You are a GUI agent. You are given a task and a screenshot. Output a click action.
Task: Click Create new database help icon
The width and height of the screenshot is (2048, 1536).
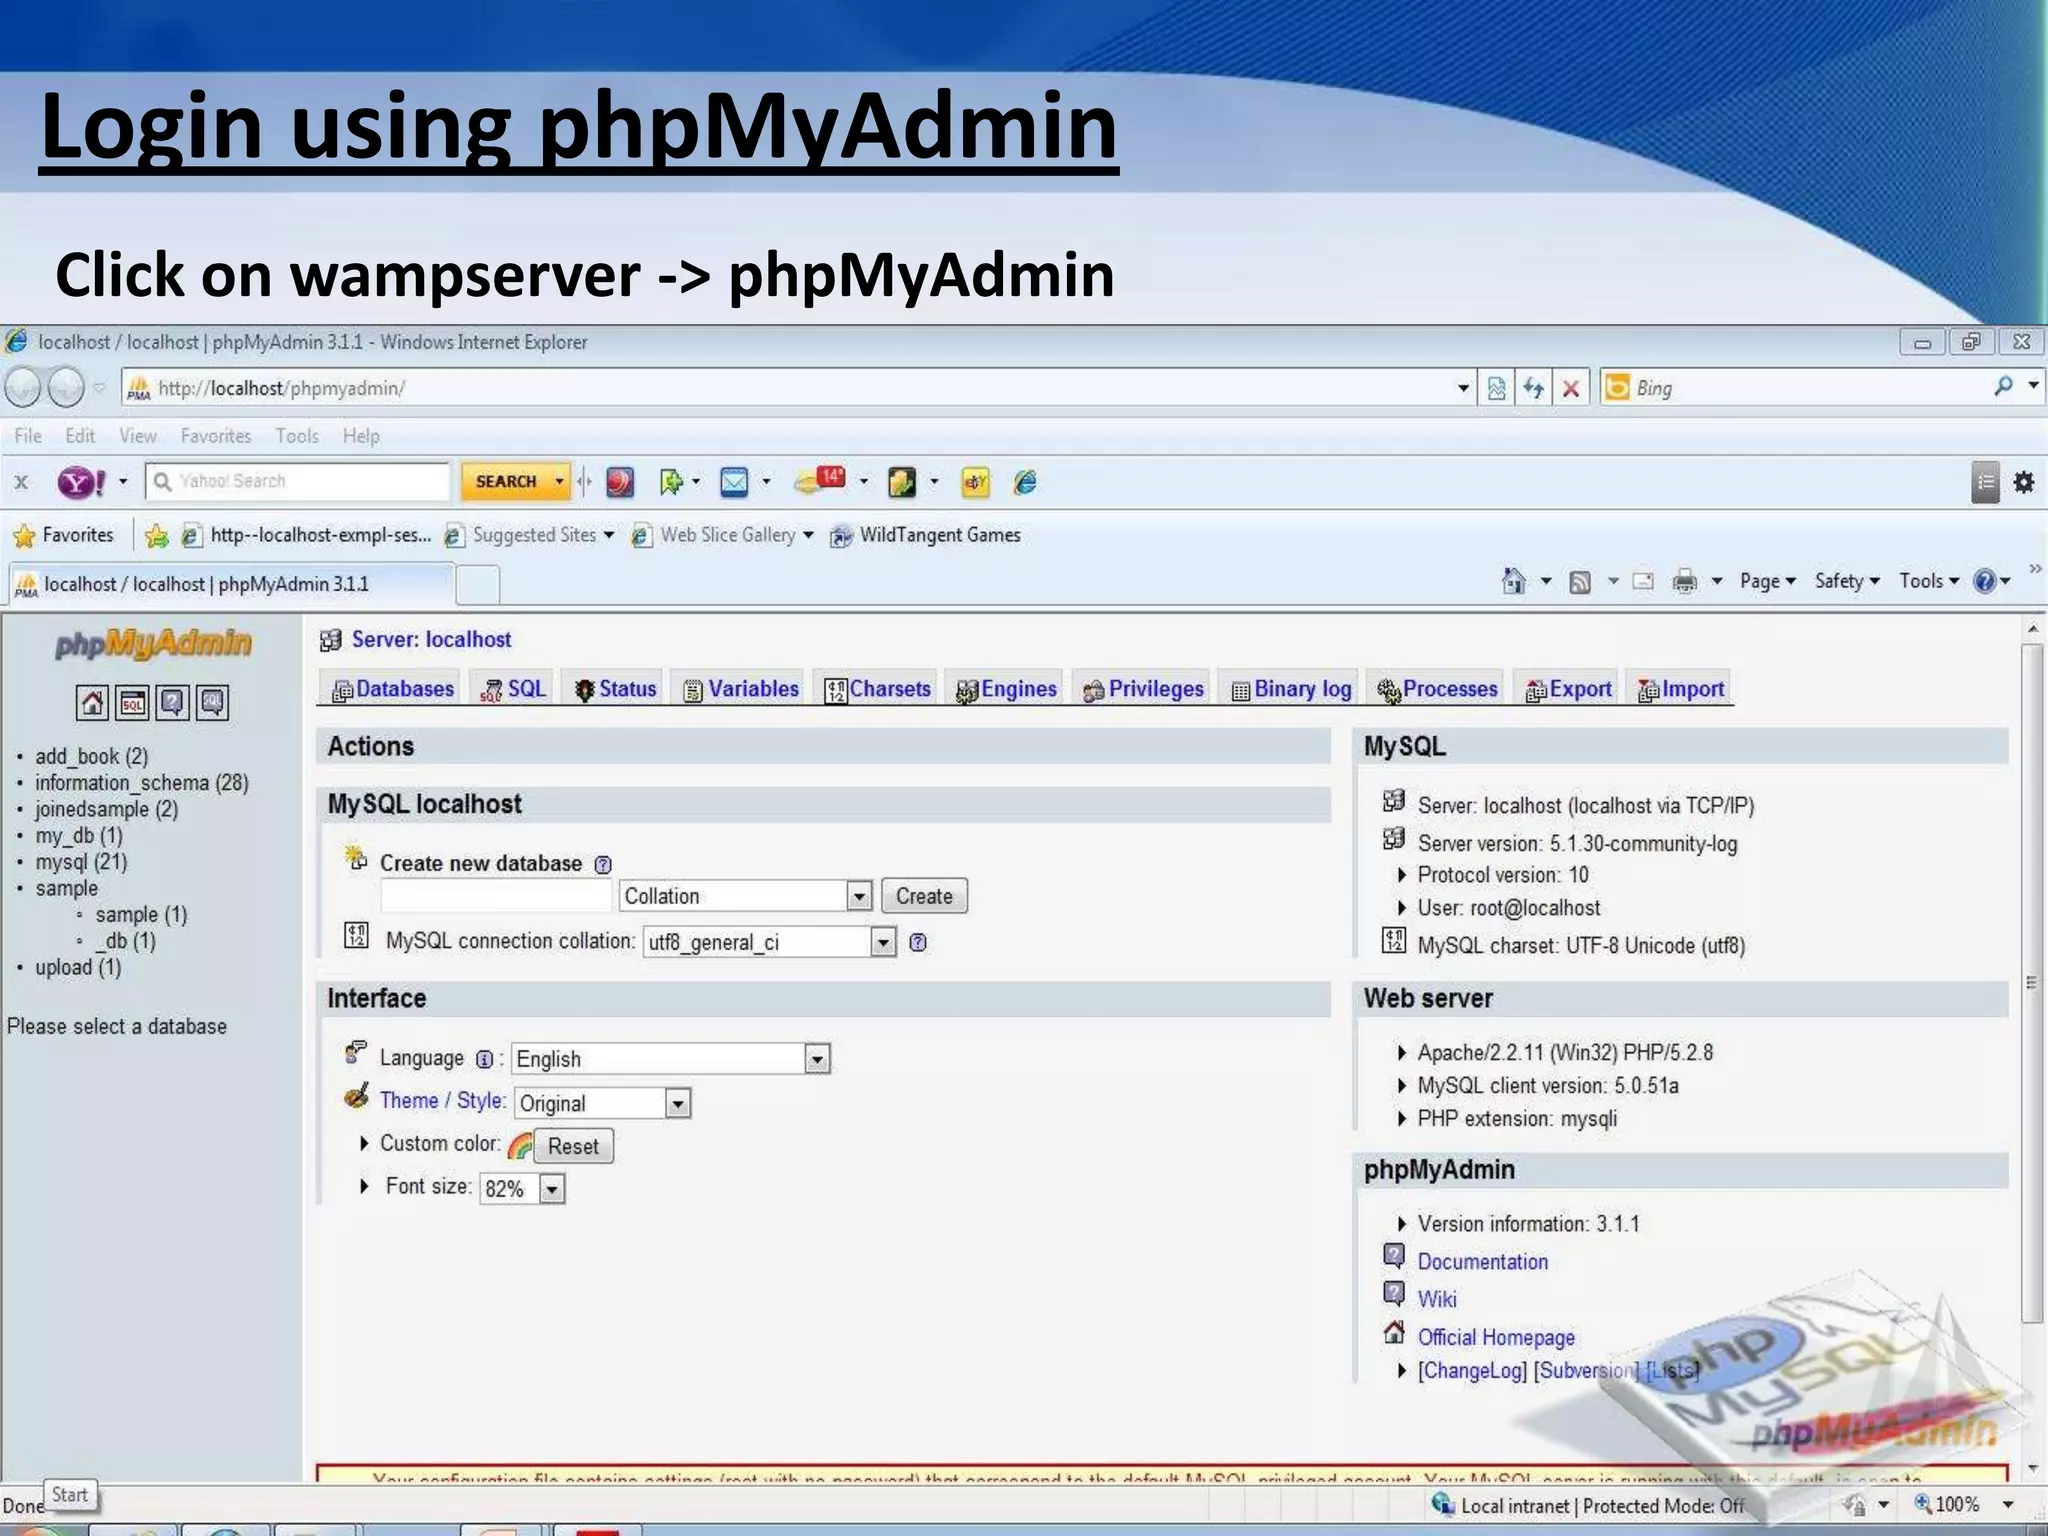[x=603, y=864]
